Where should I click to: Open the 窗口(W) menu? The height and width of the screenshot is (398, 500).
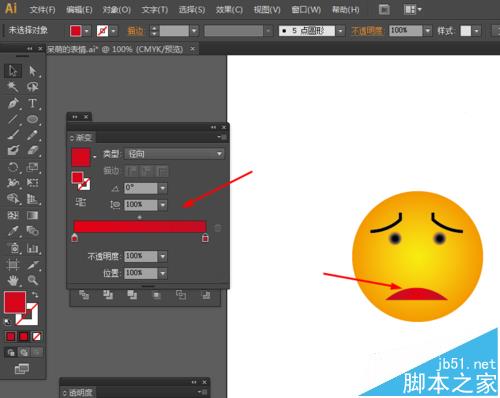point(306,10)
